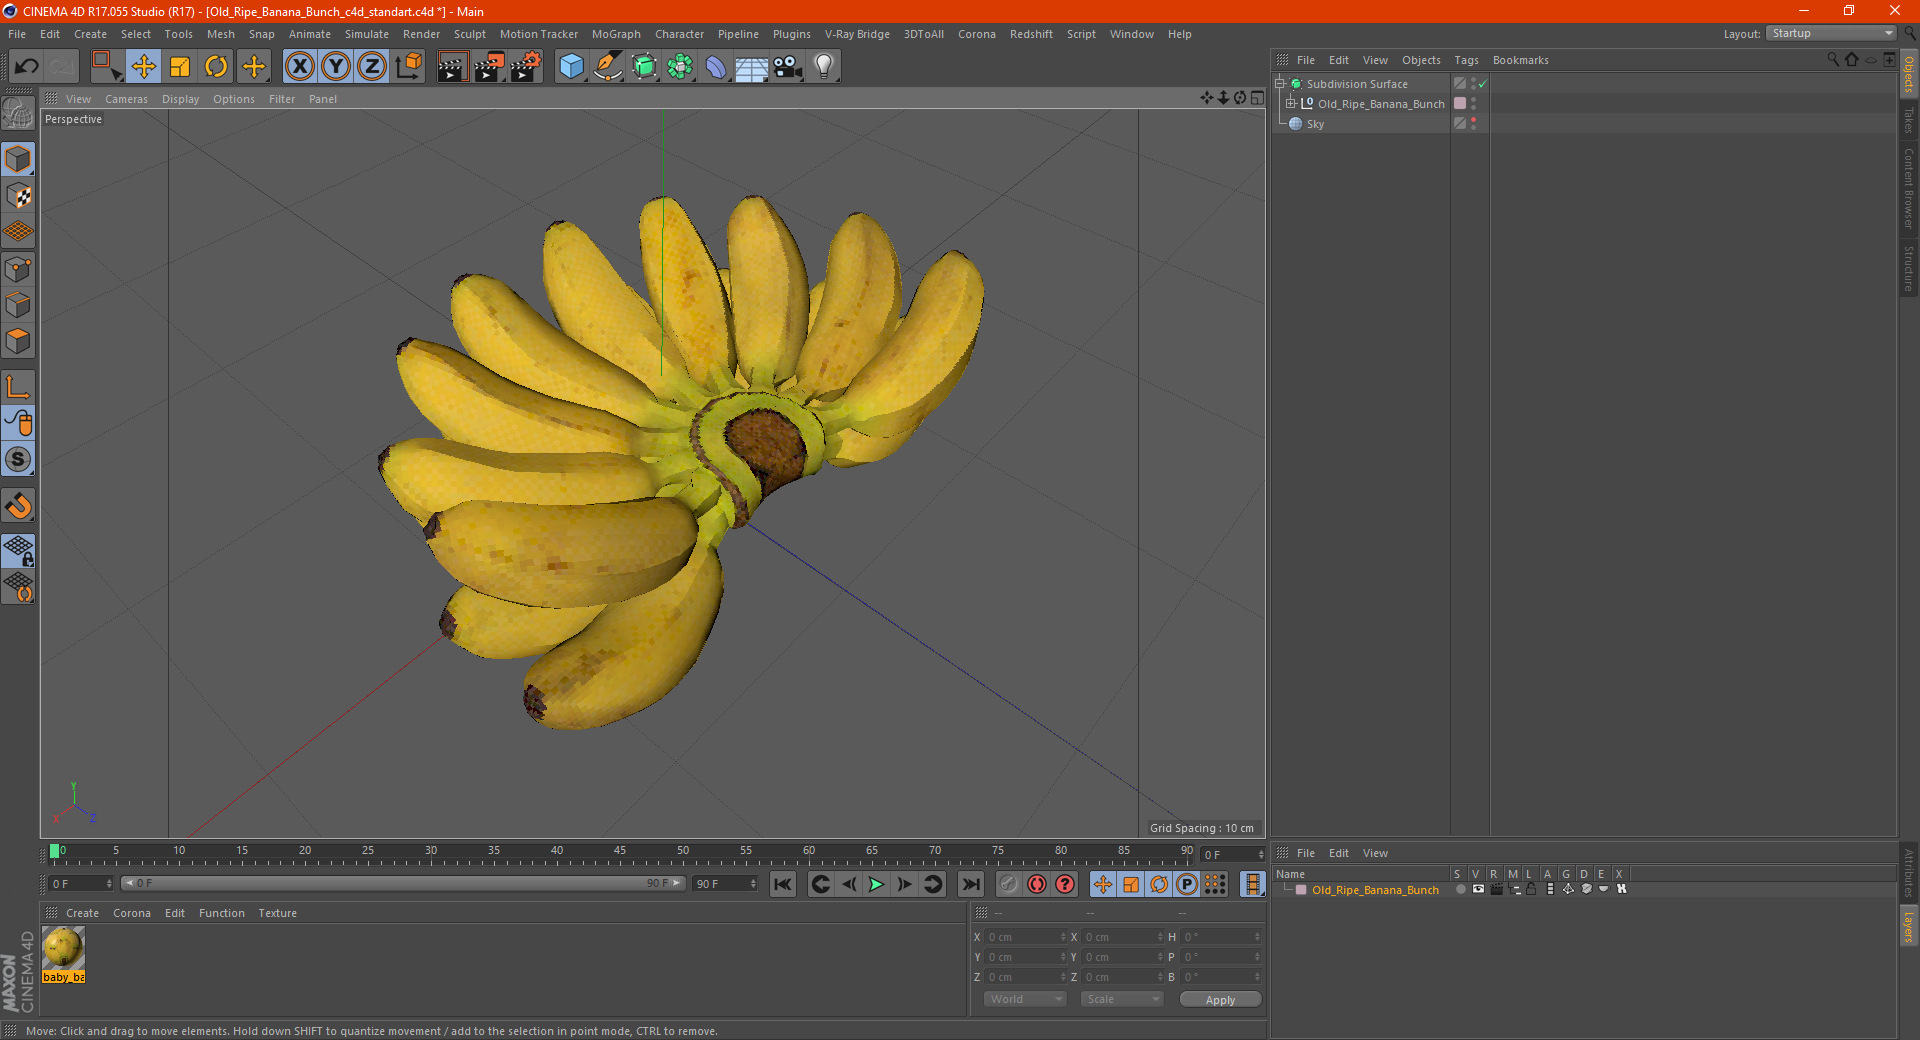Open the Content Browser side tab
This screenshot has height=1040, width=1920.
click(x=1909, y=188)
